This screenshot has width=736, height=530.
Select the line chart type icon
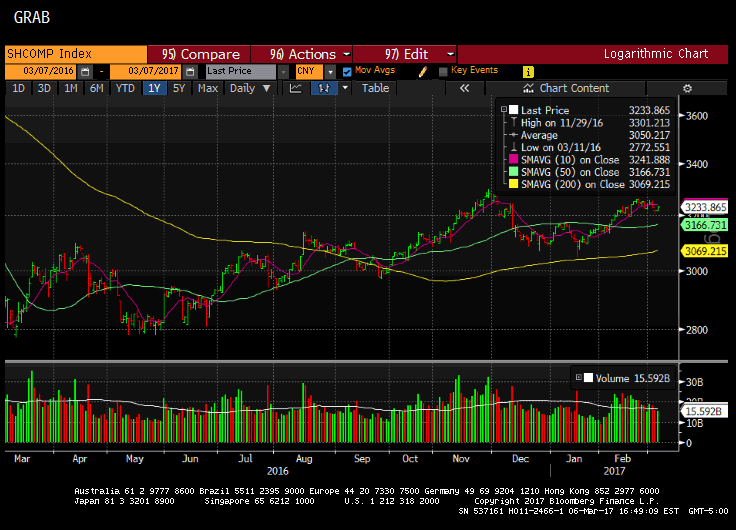(296, 88)
